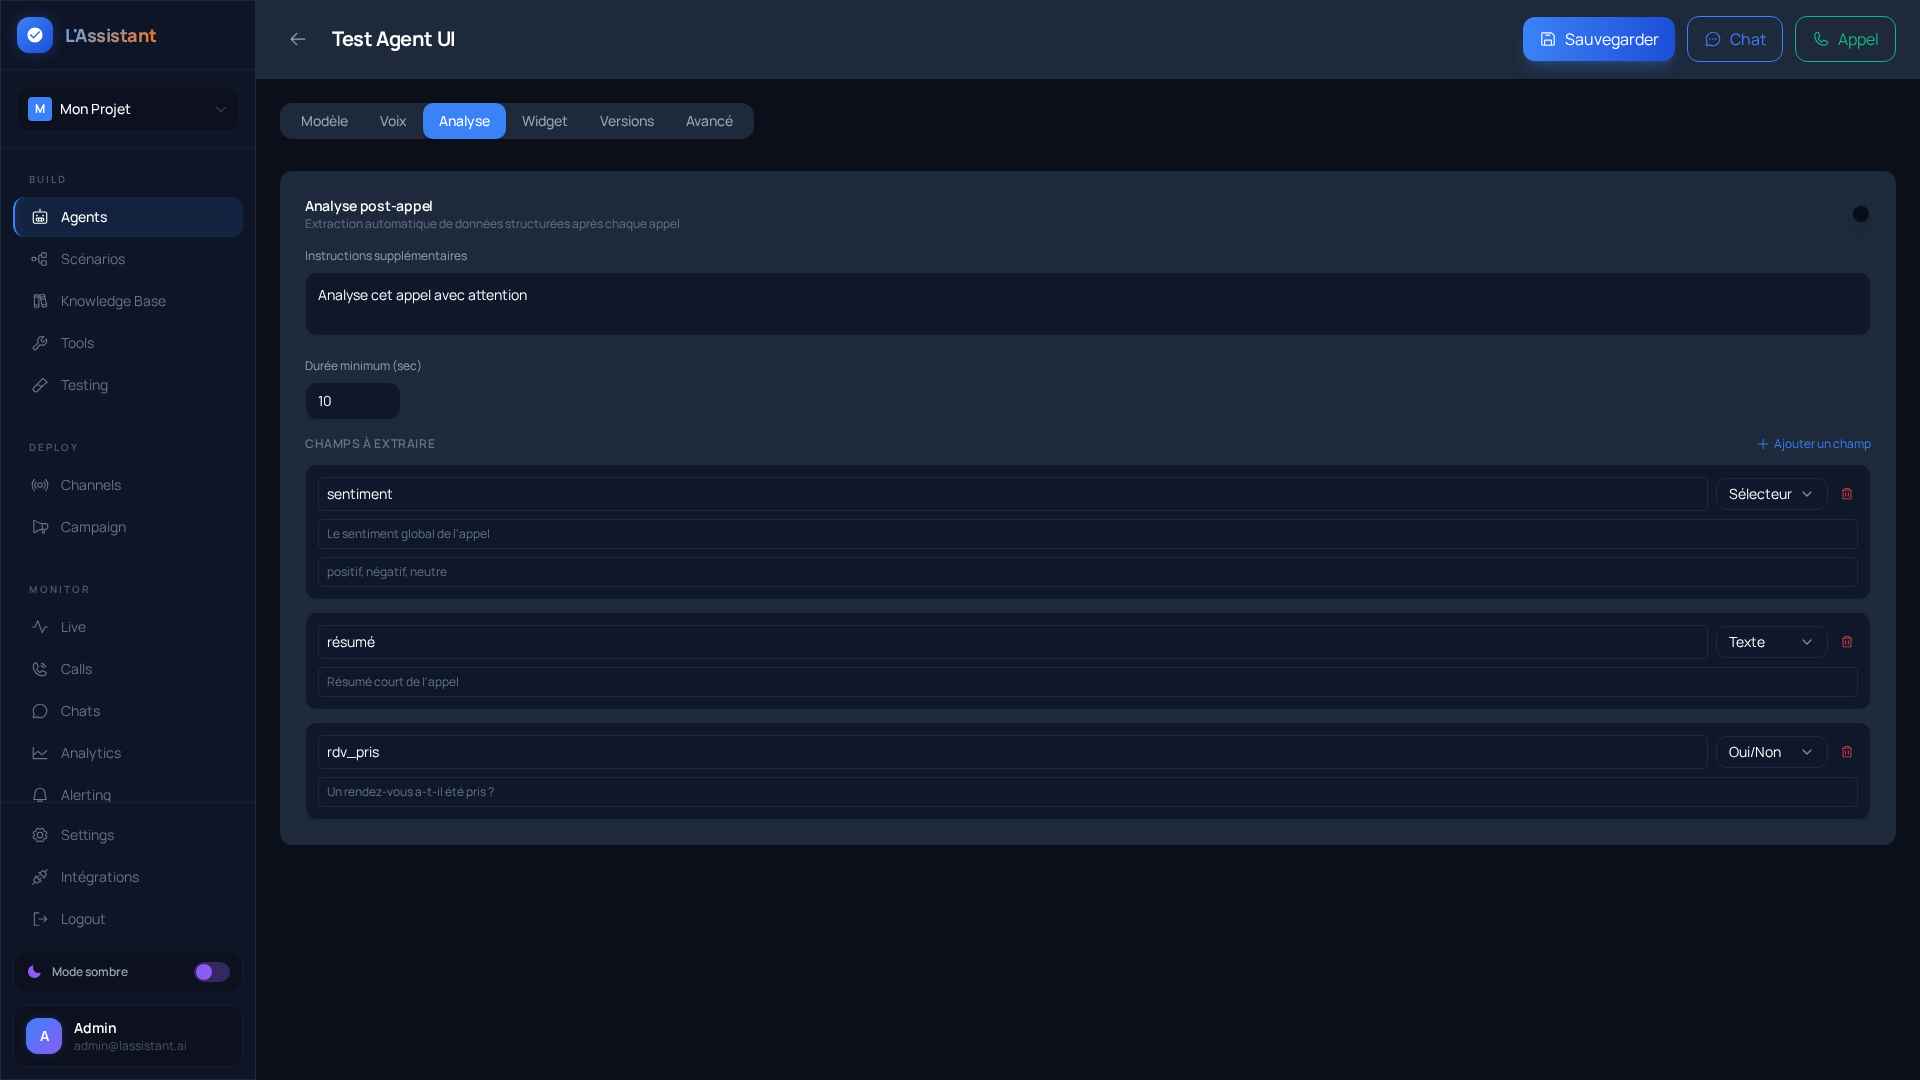
Task: Click the Logout sidebar item
Action: (82, 919)
